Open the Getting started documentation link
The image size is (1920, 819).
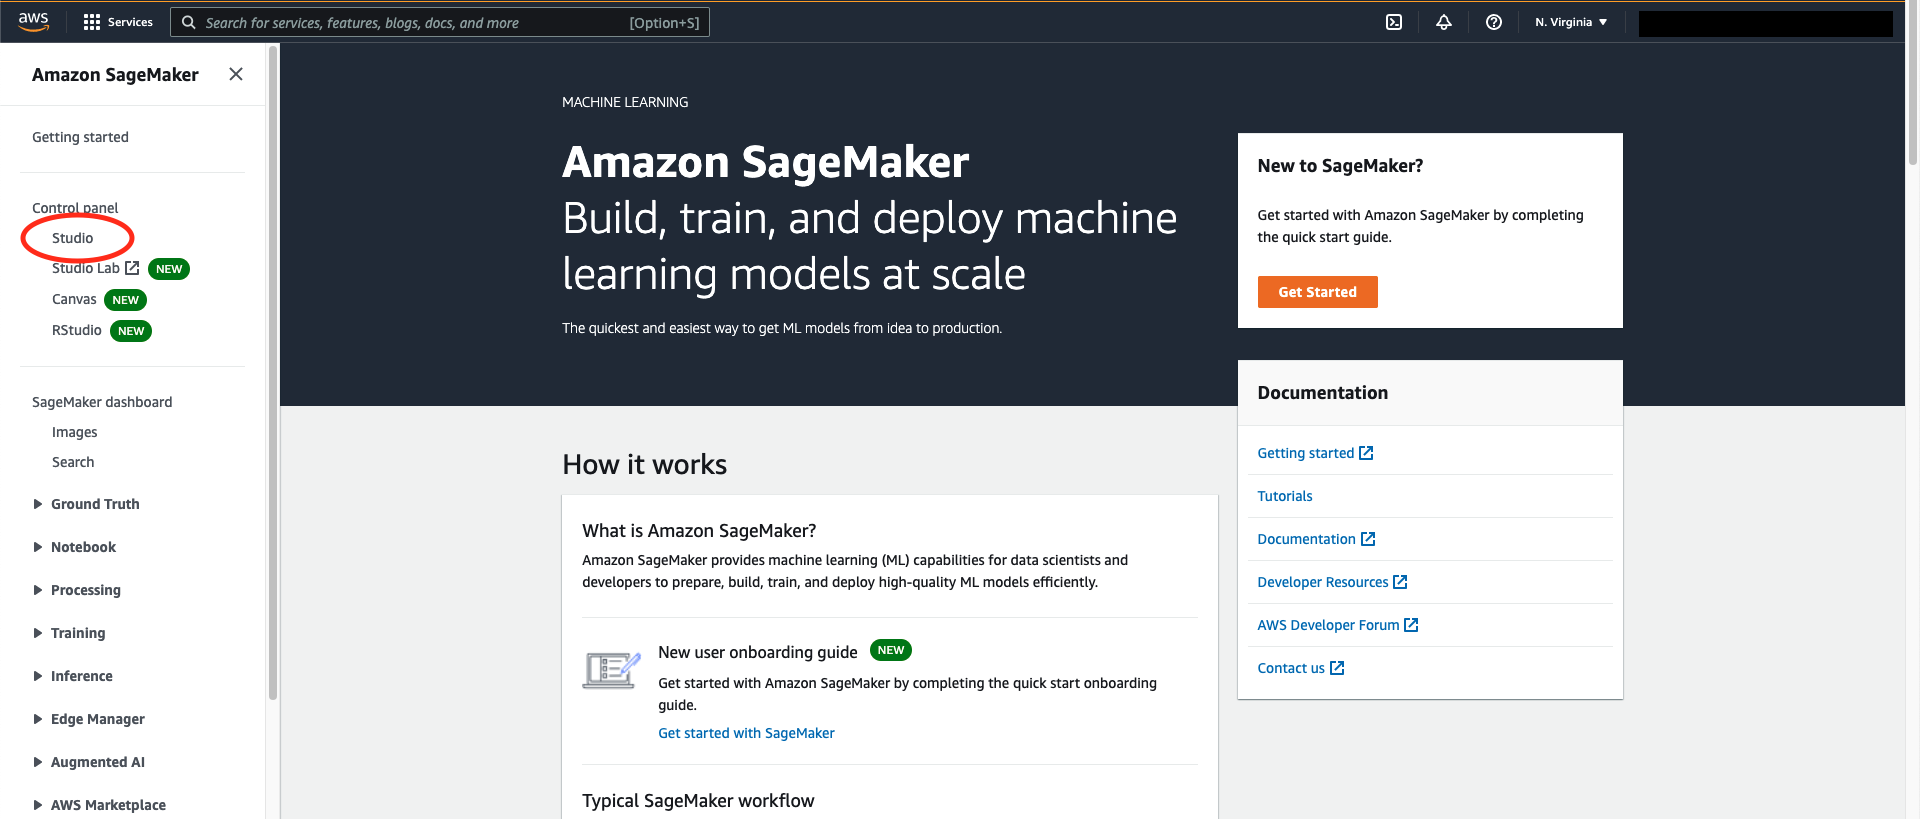pyautogui.click(x=1305, y=453)
